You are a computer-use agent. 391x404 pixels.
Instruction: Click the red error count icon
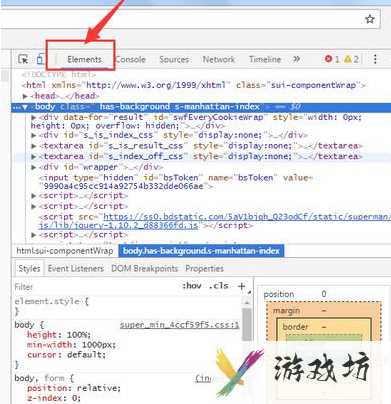pos(328,59)
